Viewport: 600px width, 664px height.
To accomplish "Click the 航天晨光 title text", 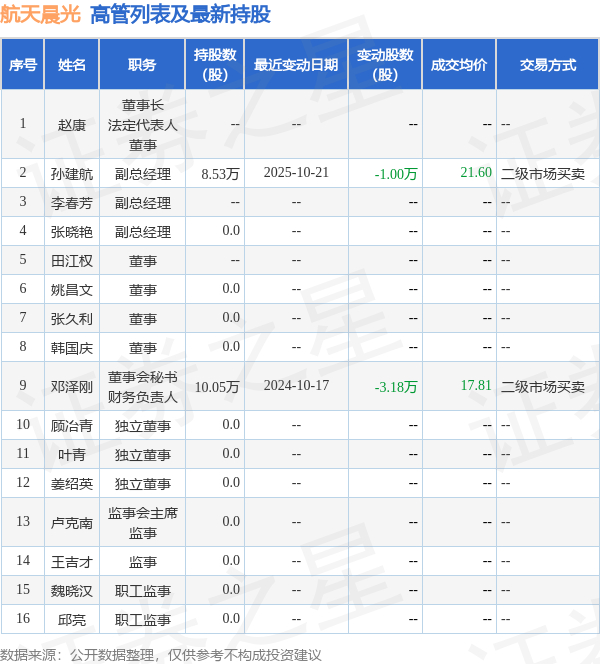I will tap(40, 14).
